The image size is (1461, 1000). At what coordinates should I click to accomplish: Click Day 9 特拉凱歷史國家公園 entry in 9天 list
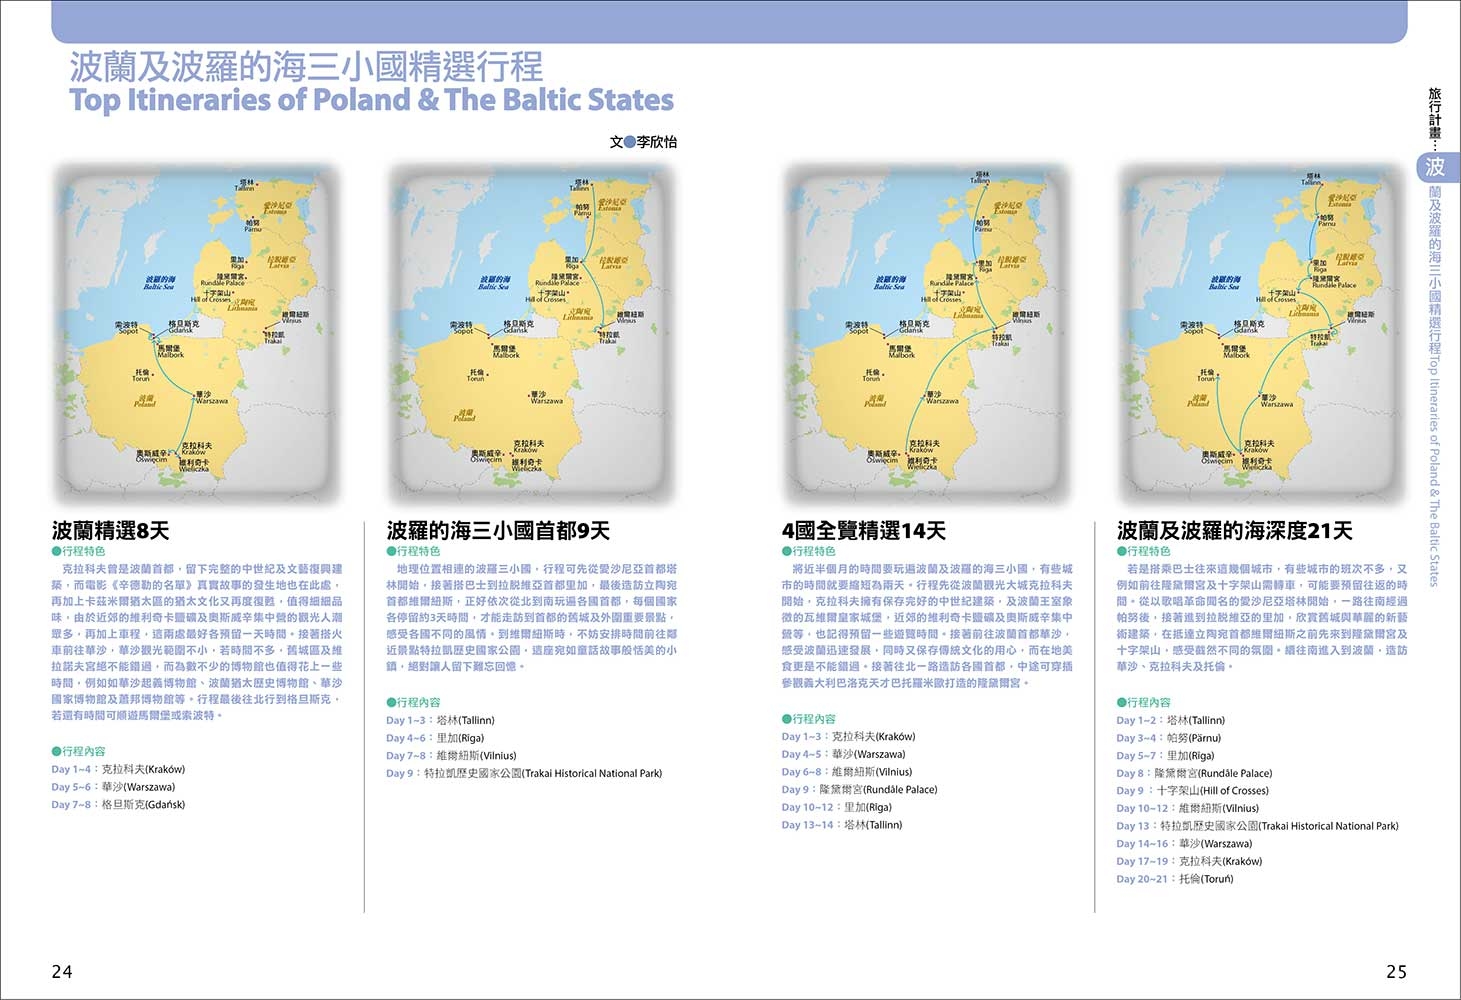[x=524, y=773]
